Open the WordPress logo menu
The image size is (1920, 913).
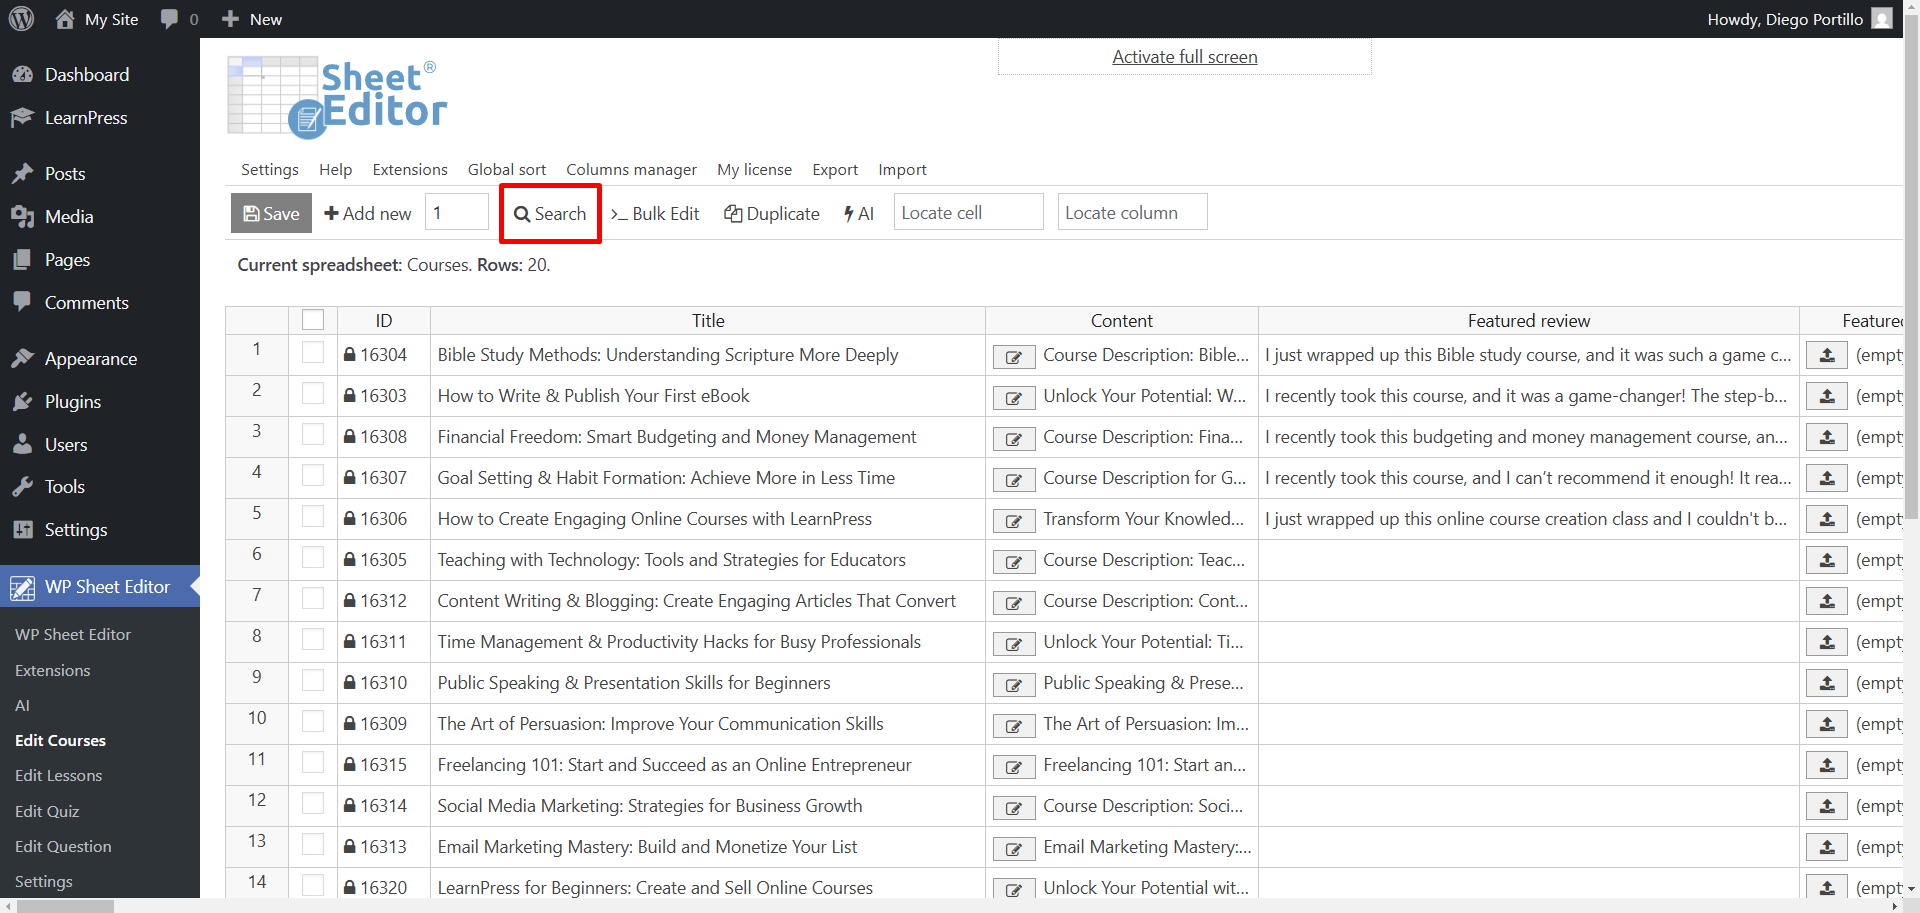pos(21,19)
